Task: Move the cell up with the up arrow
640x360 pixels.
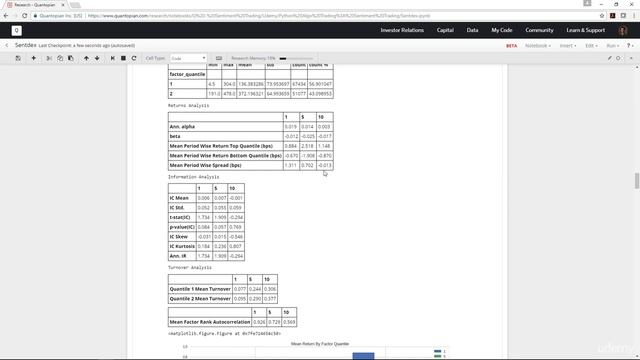Action: pyautogui.click(x=86, y=58)
